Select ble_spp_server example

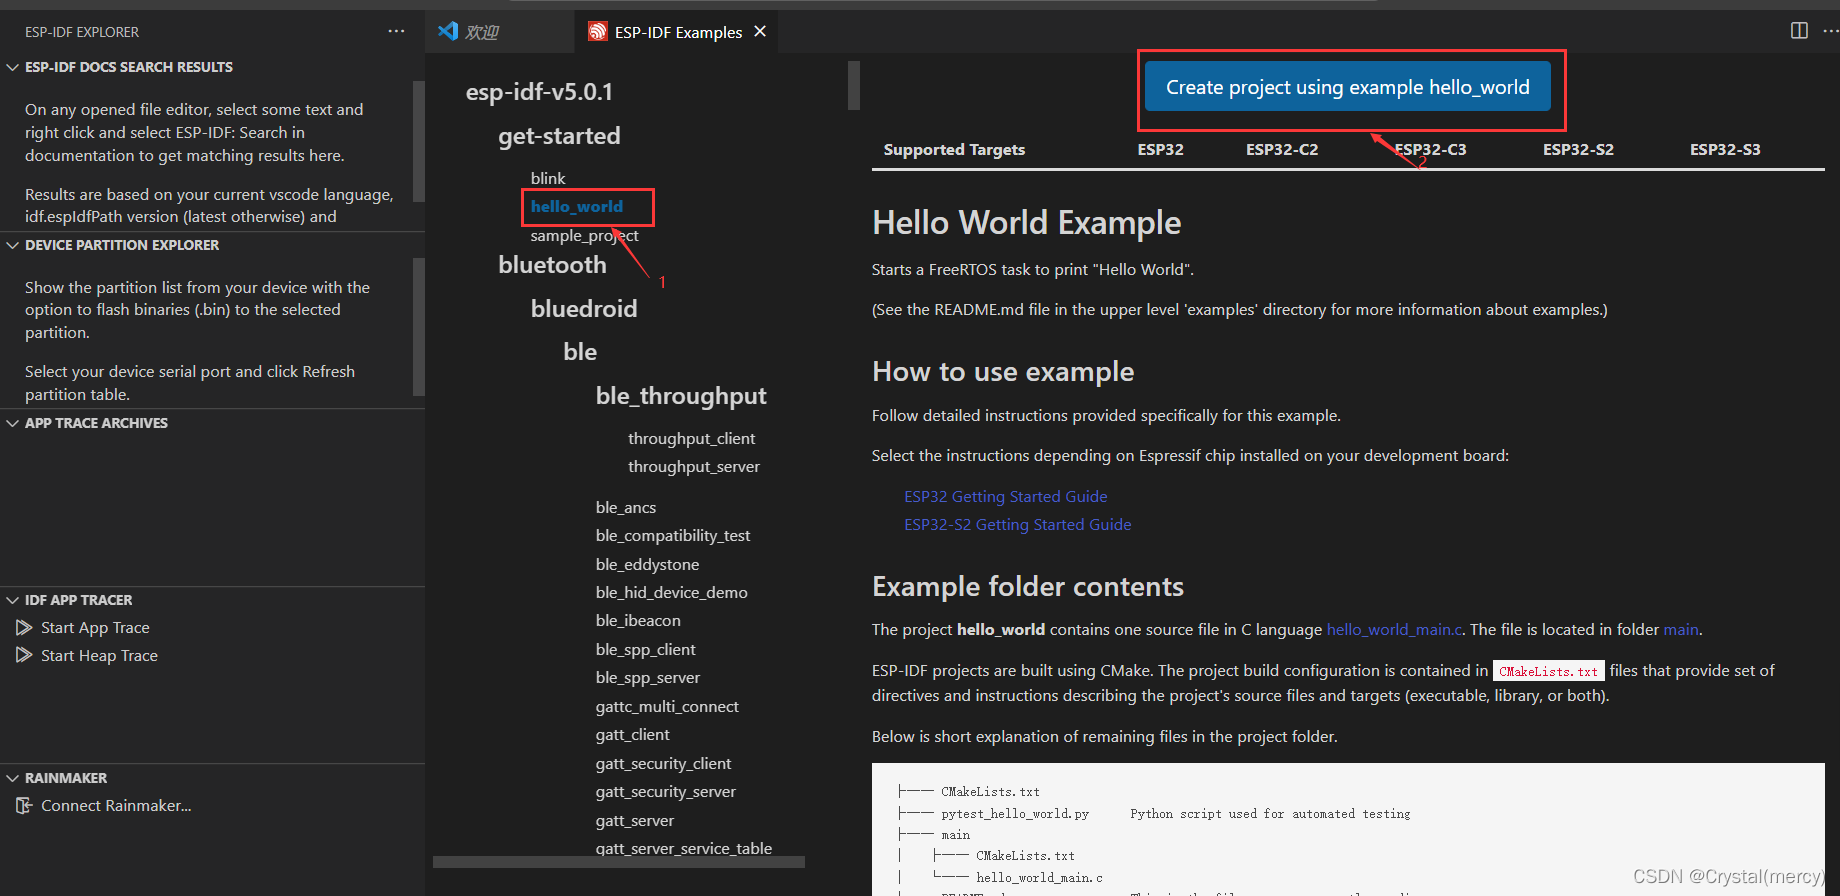[648, 677]
